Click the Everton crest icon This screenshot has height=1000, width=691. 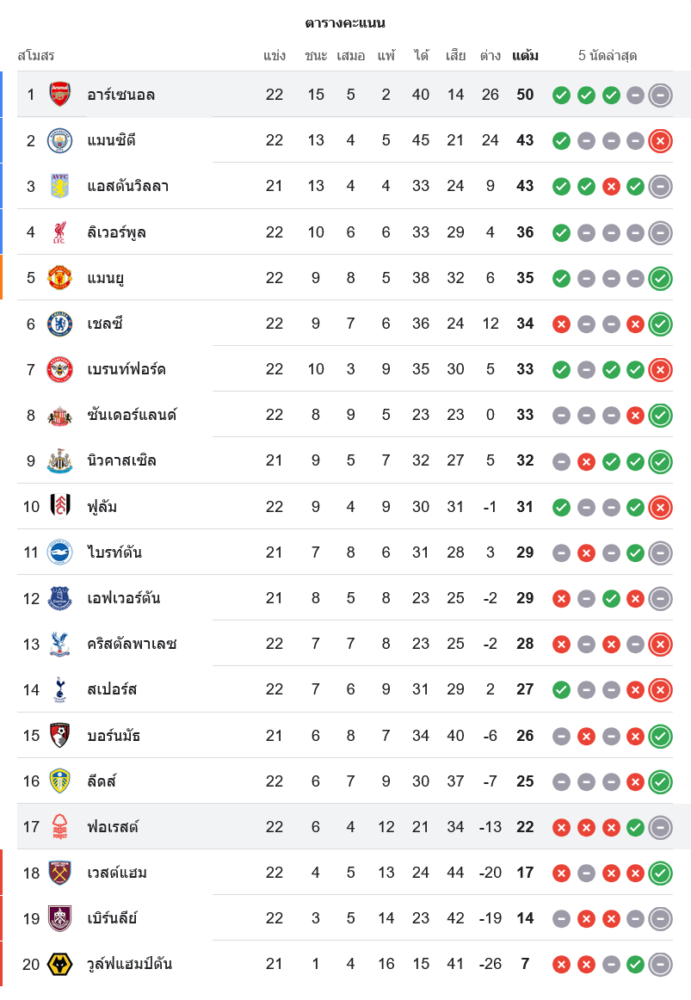click(x=60, y=598)
